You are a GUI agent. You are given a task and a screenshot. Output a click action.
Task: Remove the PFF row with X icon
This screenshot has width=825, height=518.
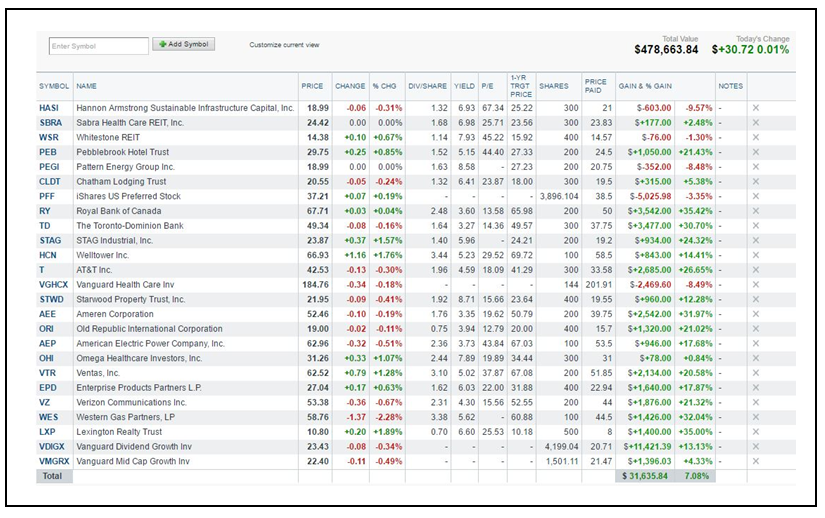point(756,196)
